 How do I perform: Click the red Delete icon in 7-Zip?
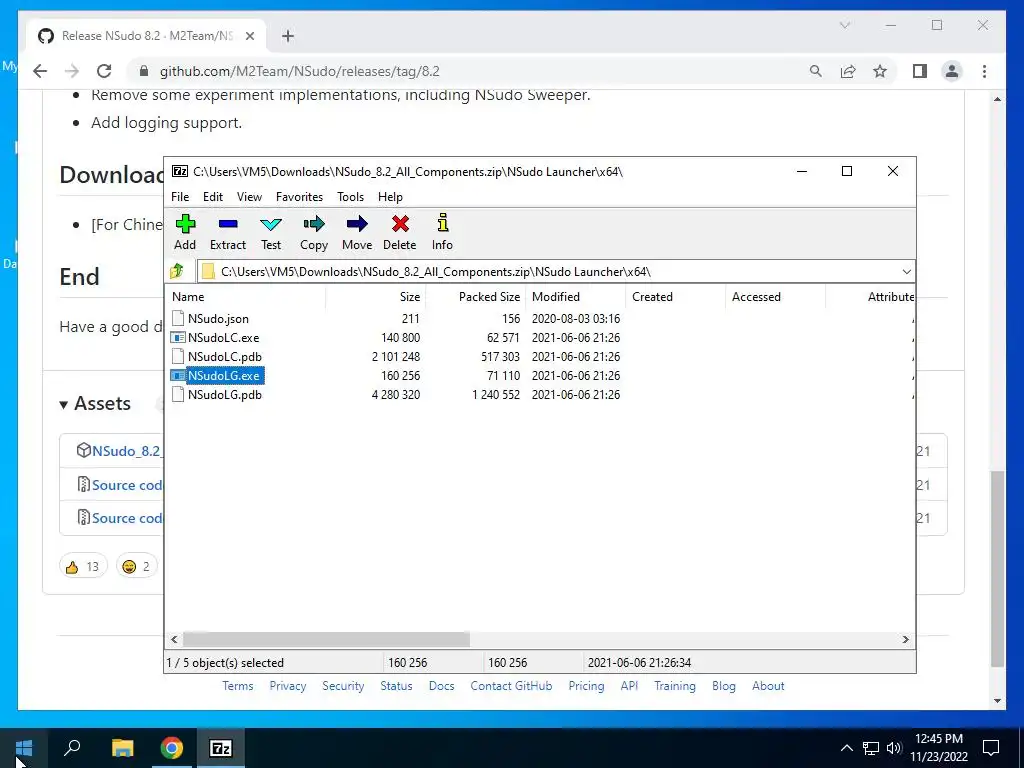point(400,232)
